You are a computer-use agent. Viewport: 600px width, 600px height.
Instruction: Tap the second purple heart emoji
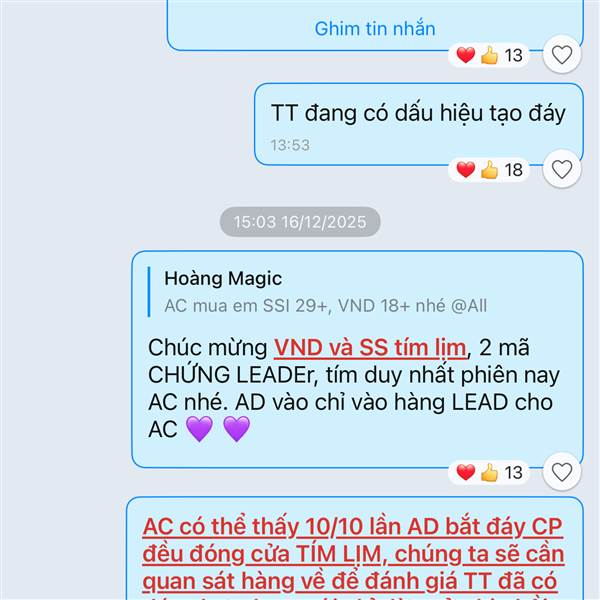click(x=236, y=429)
